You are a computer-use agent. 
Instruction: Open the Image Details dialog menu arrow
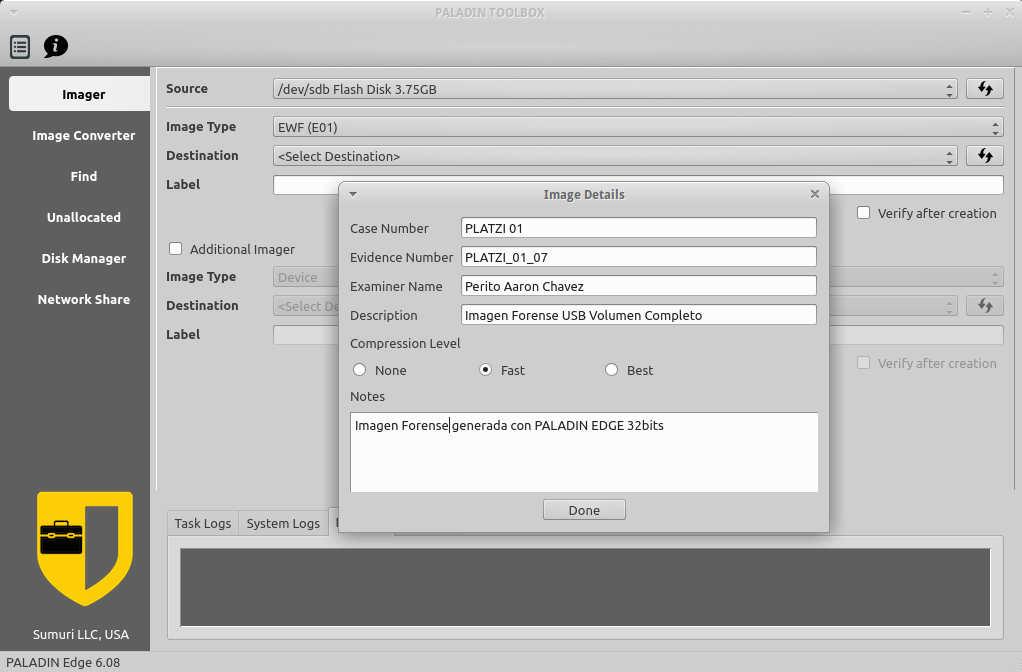pyautogui.click(x=353, y=194)
